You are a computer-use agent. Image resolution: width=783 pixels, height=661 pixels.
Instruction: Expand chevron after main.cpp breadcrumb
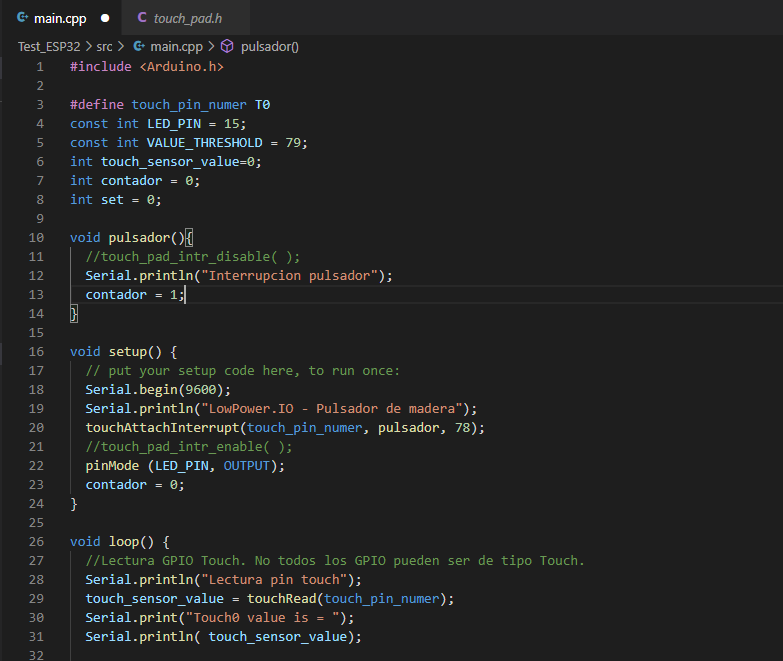click(x=211, y=46)
